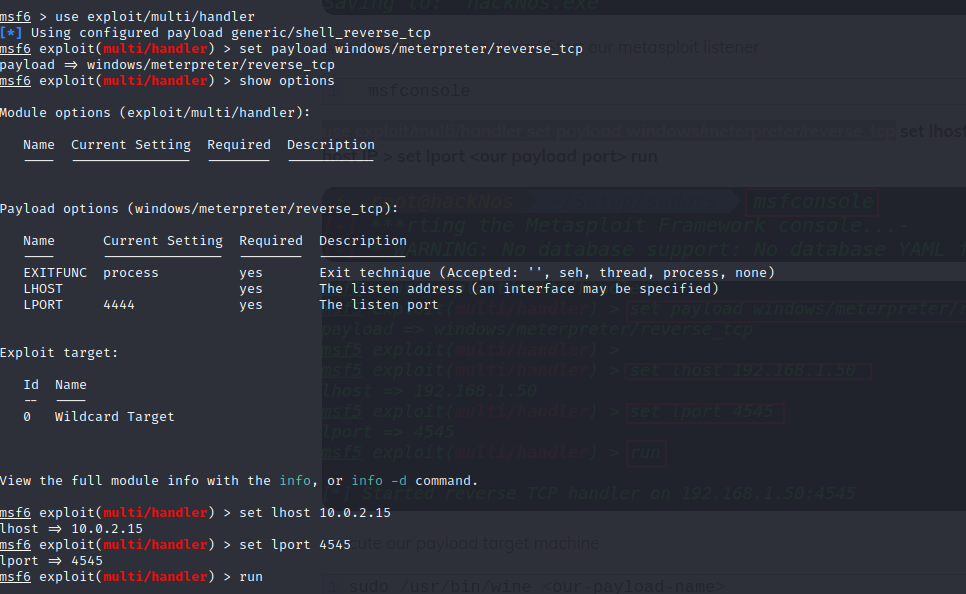Click the 'run' command on last prompt
The image size is (966, 594).
coord(251,577)
